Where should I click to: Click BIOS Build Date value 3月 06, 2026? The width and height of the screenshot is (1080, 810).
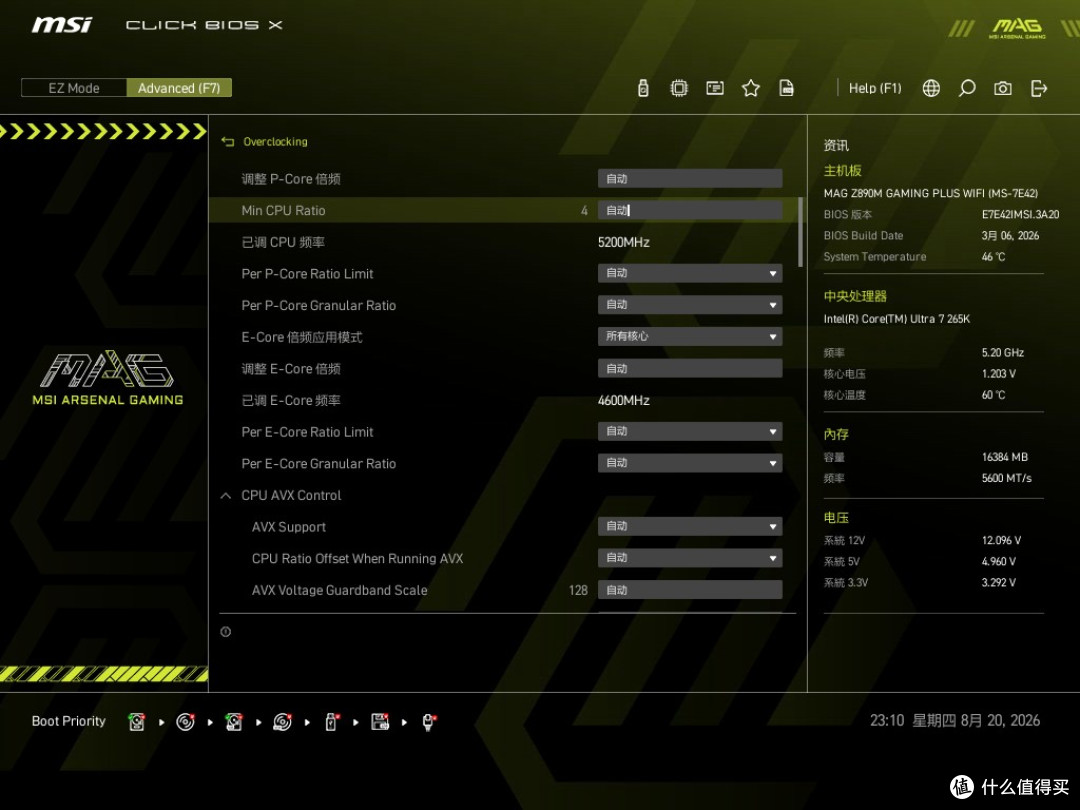1010,236
